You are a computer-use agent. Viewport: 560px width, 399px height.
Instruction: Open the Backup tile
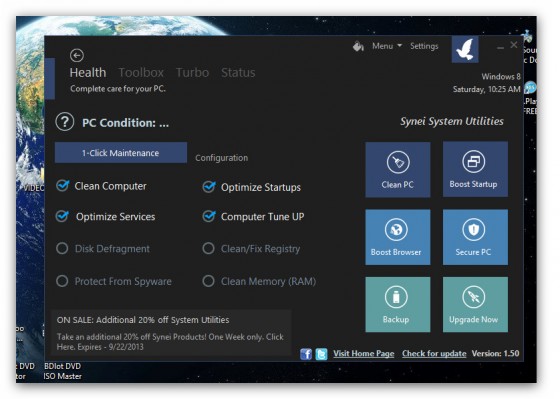point(398,305)
